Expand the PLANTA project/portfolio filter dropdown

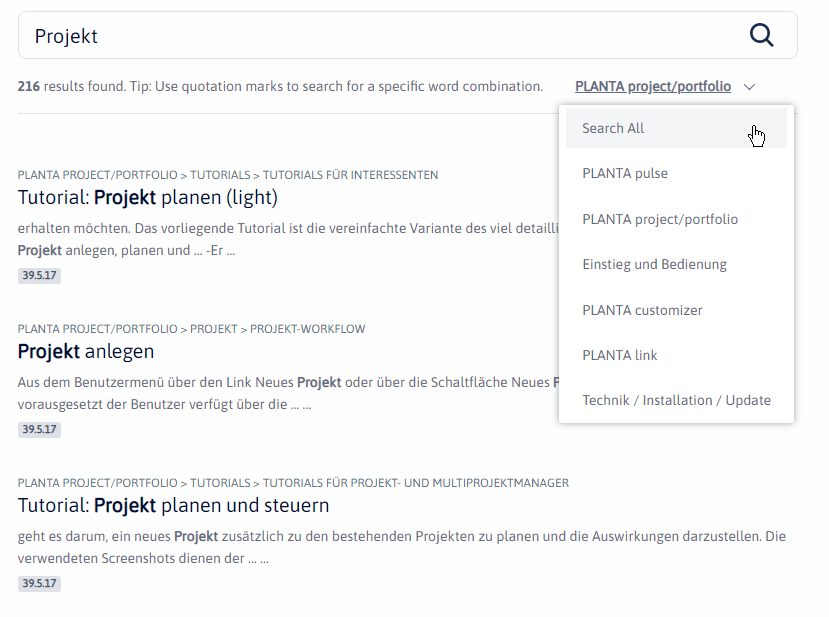(x=653, y=87)
